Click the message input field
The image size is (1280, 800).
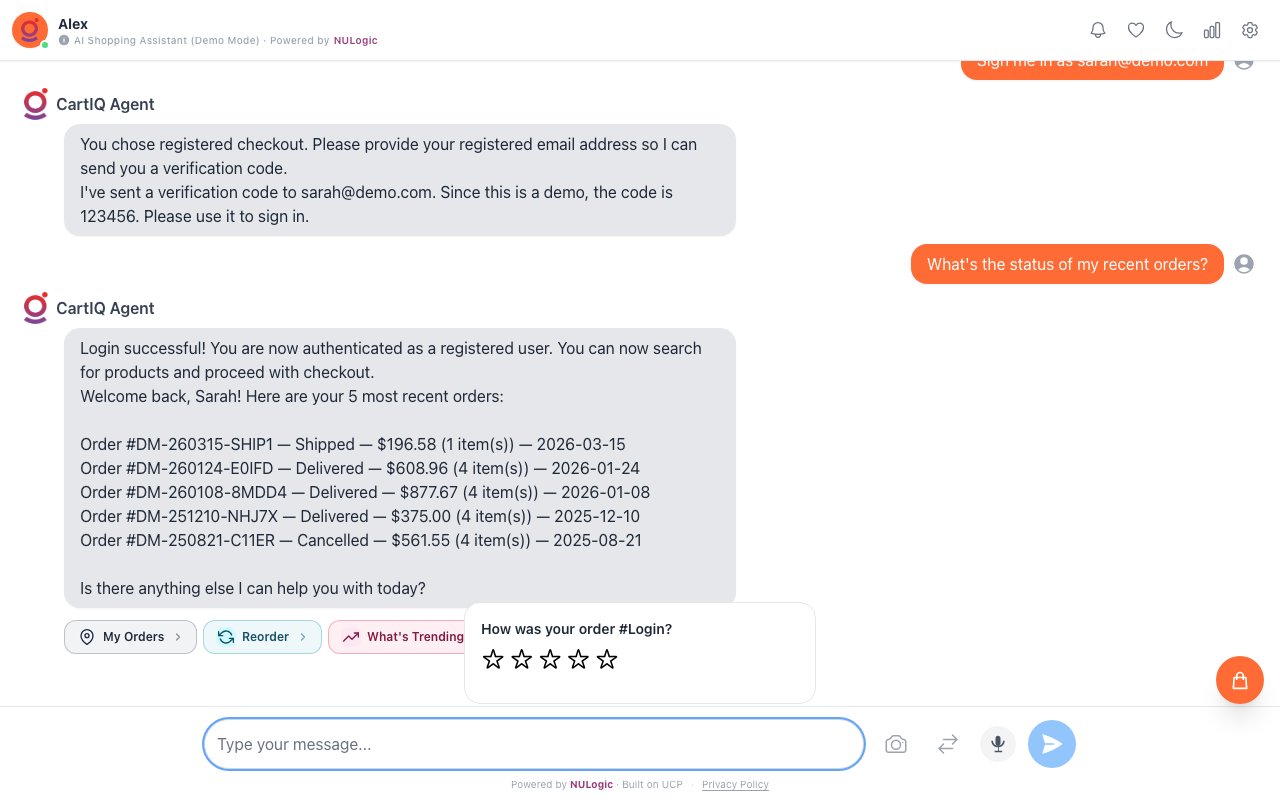coord(533,744)
